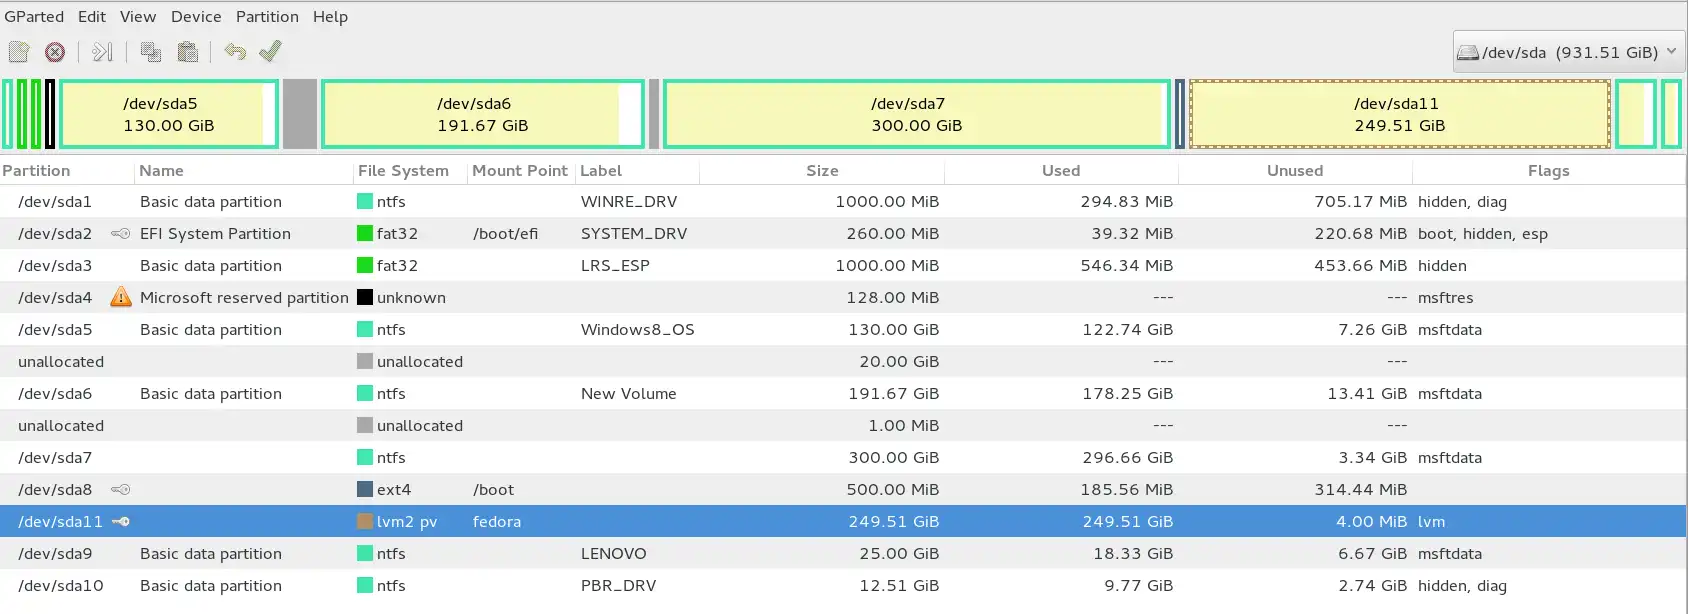Click the warning icon next to /dev/sda4
1688x614 pixels.
coord(121,297)
